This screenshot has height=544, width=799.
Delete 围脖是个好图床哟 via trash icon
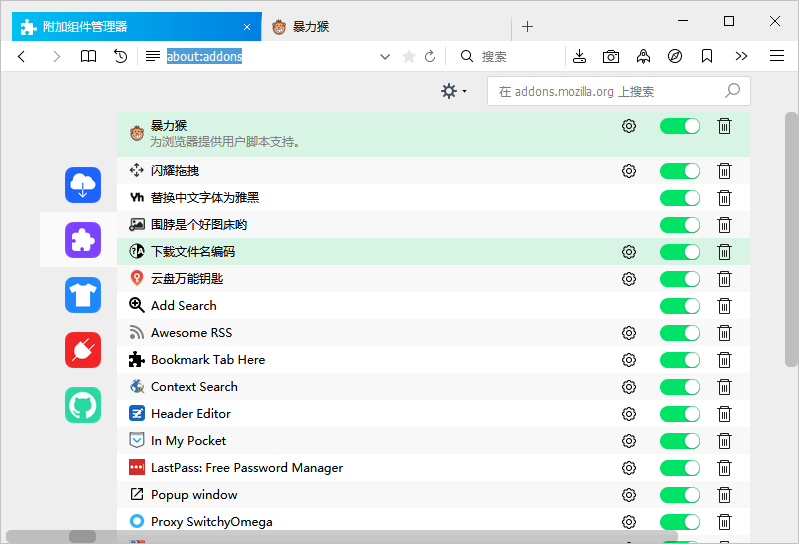pos(724,225)
